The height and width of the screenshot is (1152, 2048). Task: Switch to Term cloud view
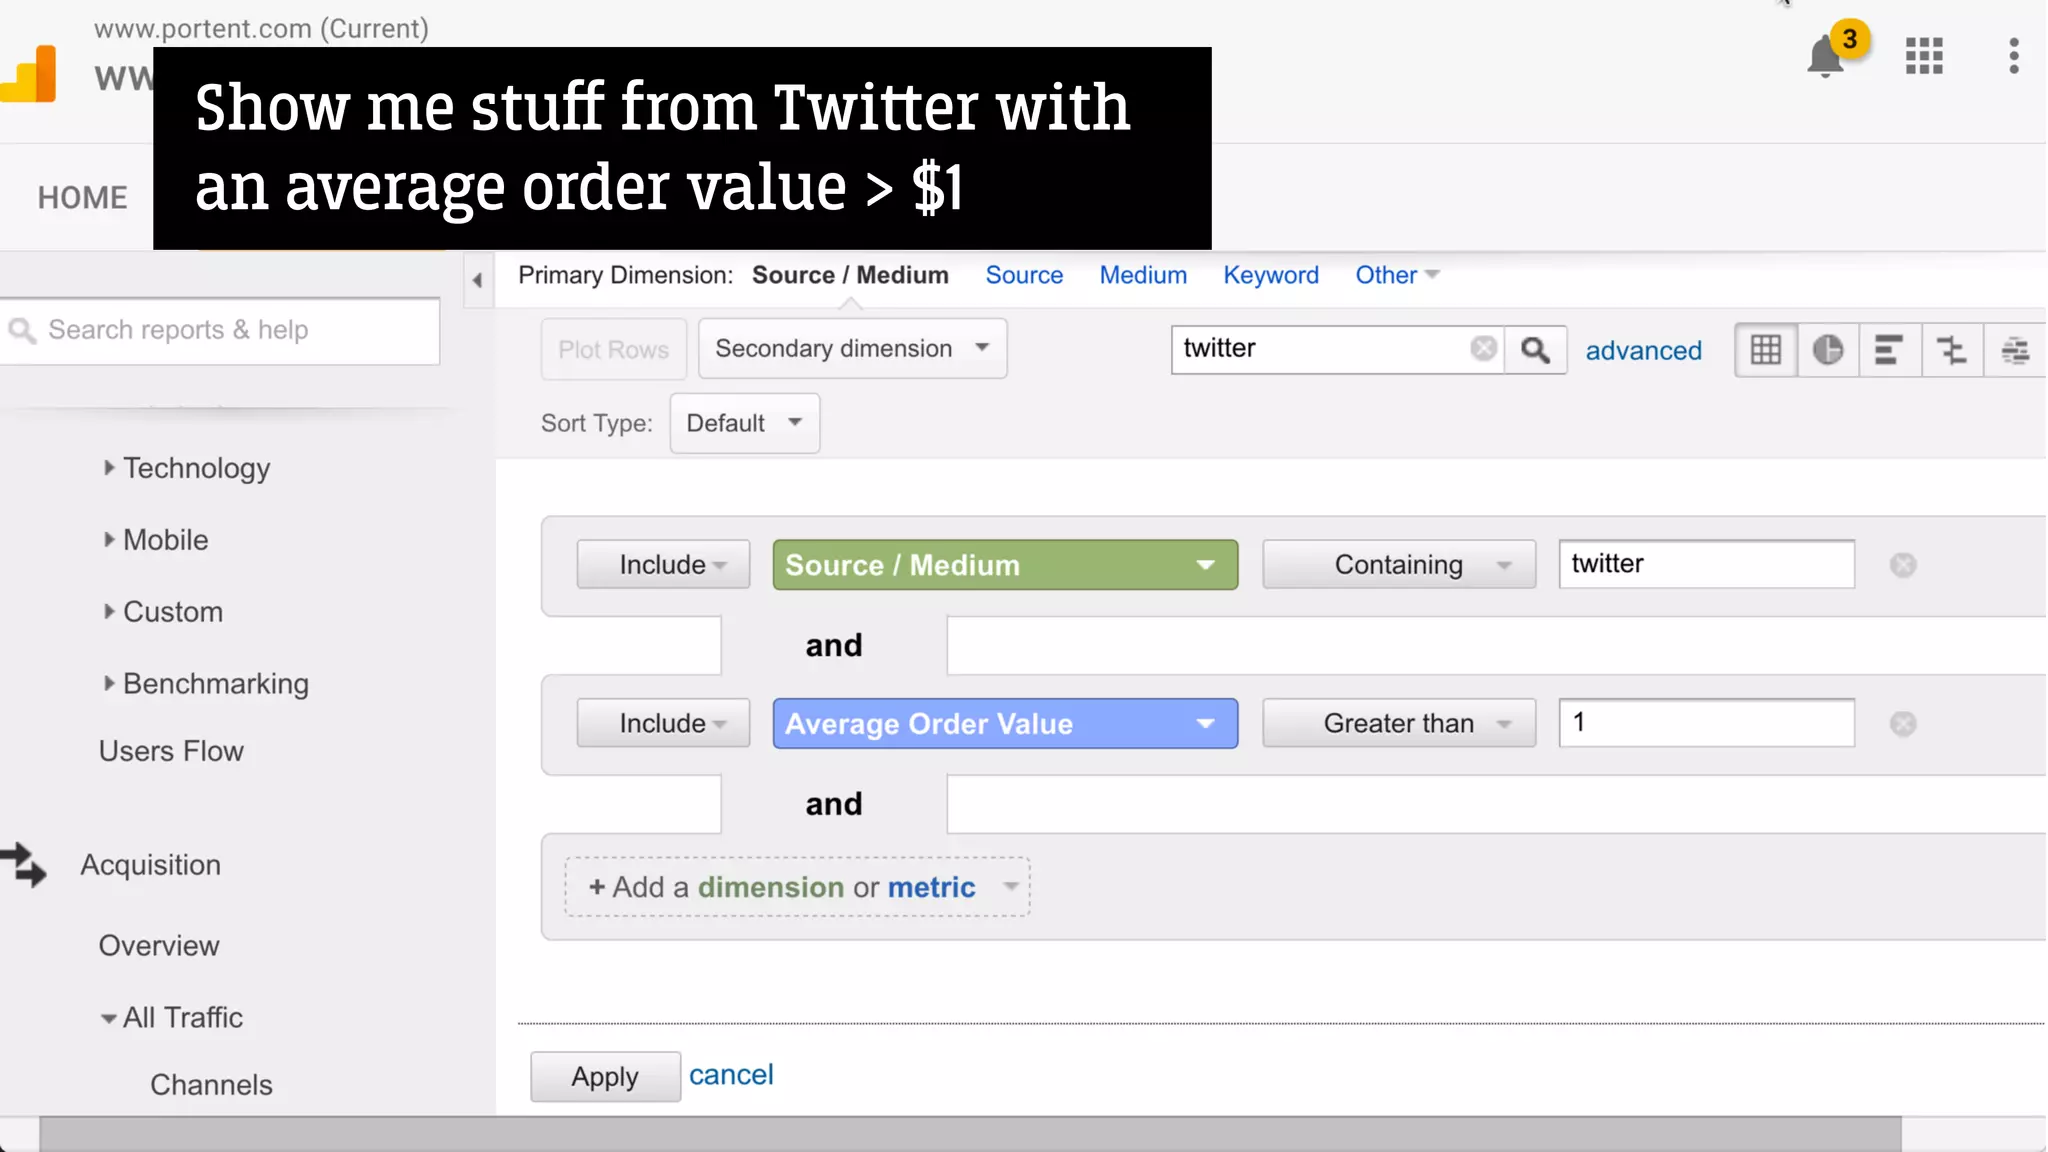tap(2015, 349)
